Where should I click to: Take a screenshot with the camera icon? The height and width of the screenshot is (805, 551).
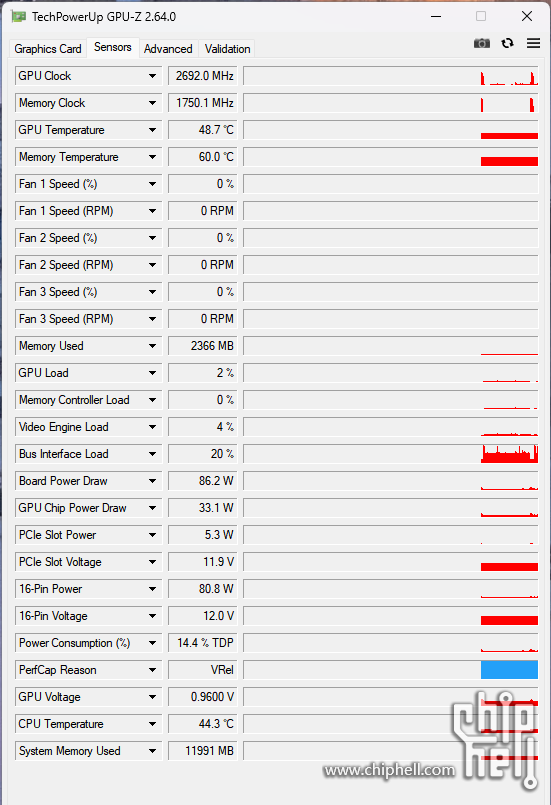coord(481,43)
